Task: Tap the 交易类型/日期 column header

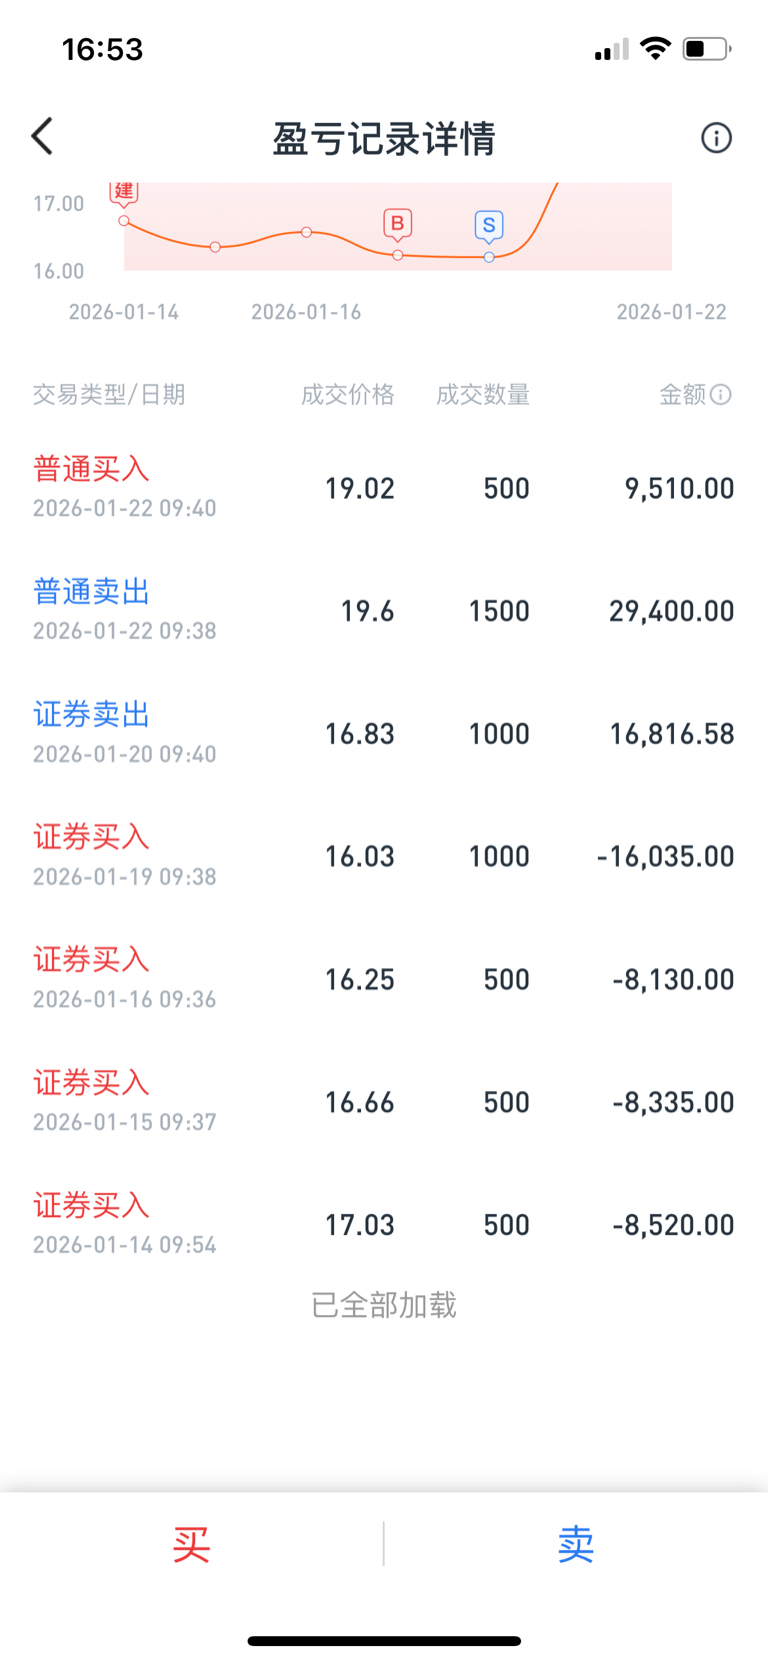Action: [109, 395]
